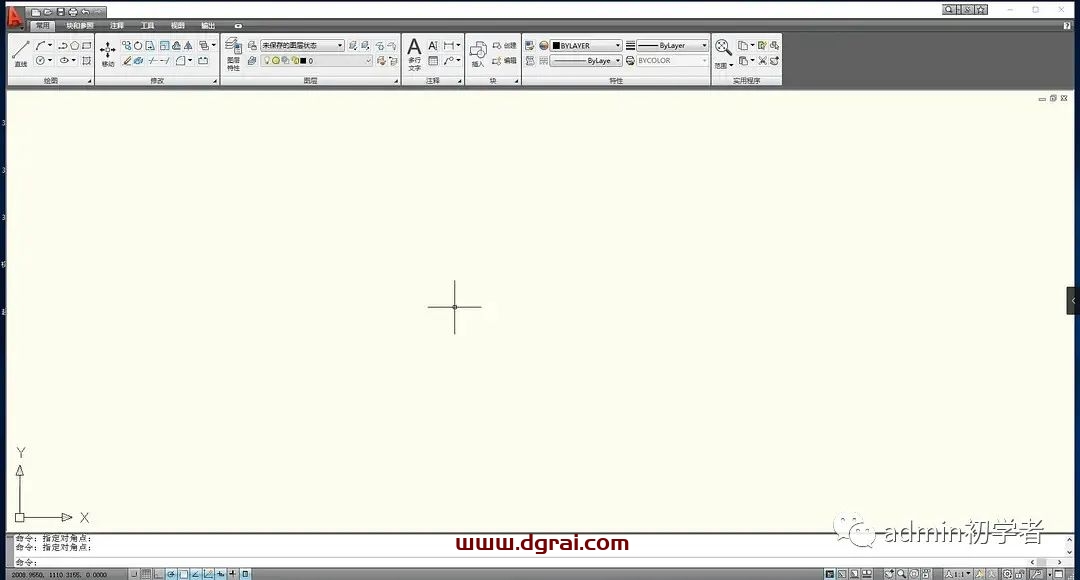Activate the Erase tool in Modify panel
Screen dimensions: 1080x580
click(x=127, y=61)
